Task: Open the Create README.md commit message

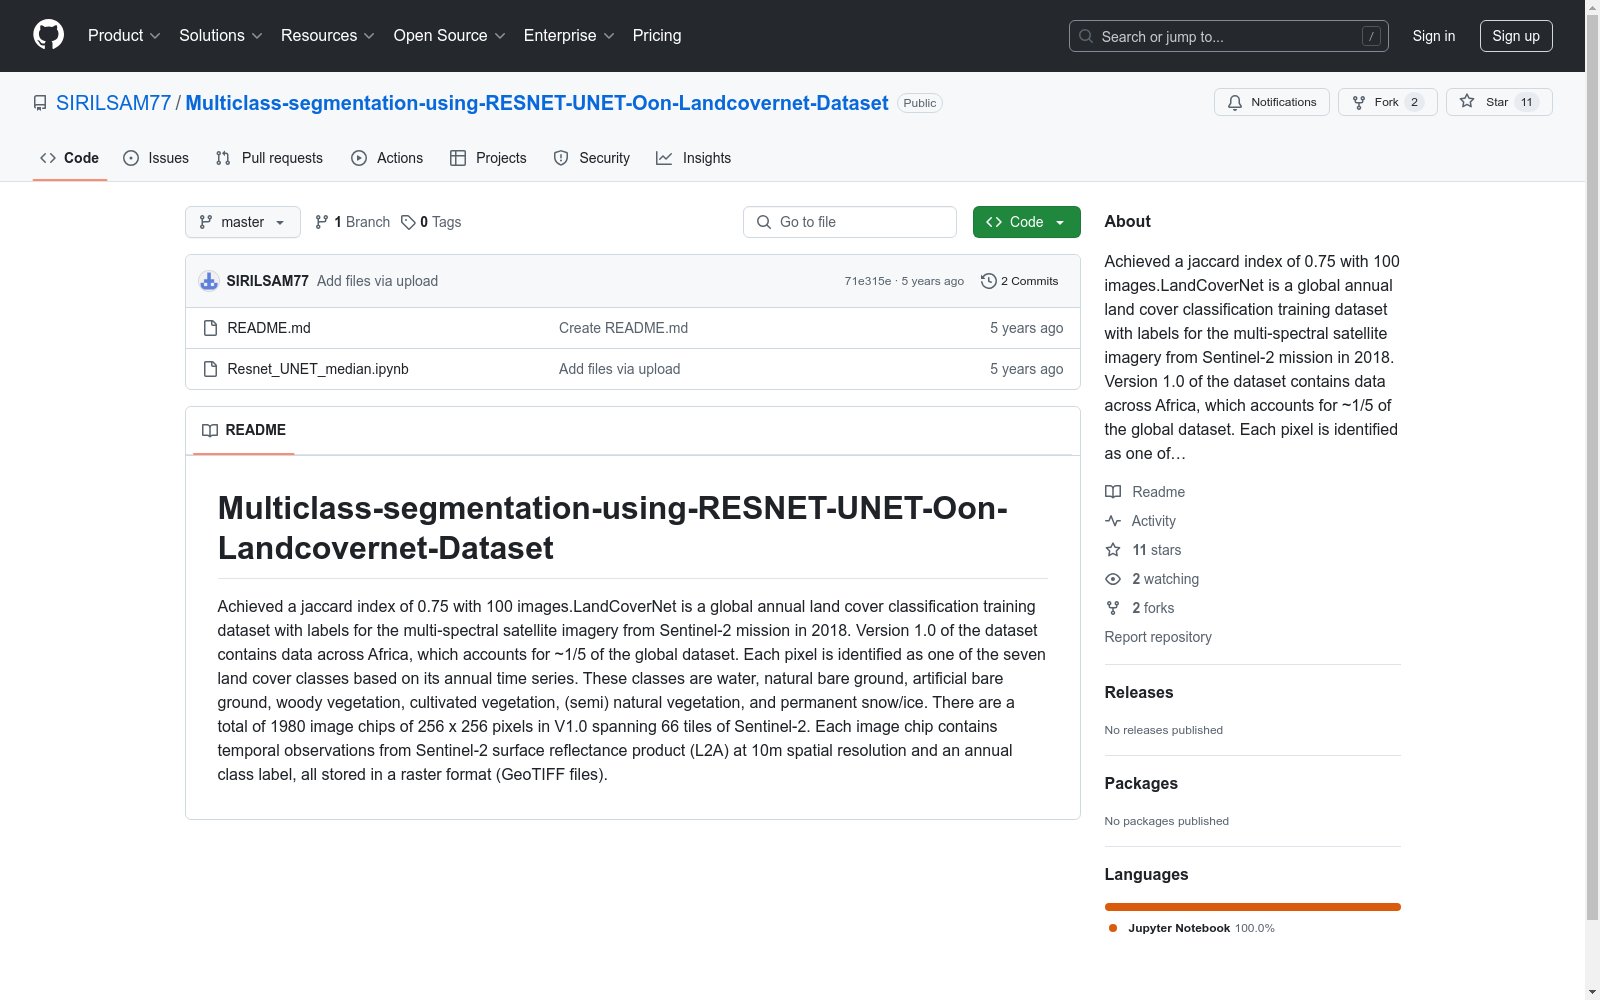Action: [x=623, y=328]
